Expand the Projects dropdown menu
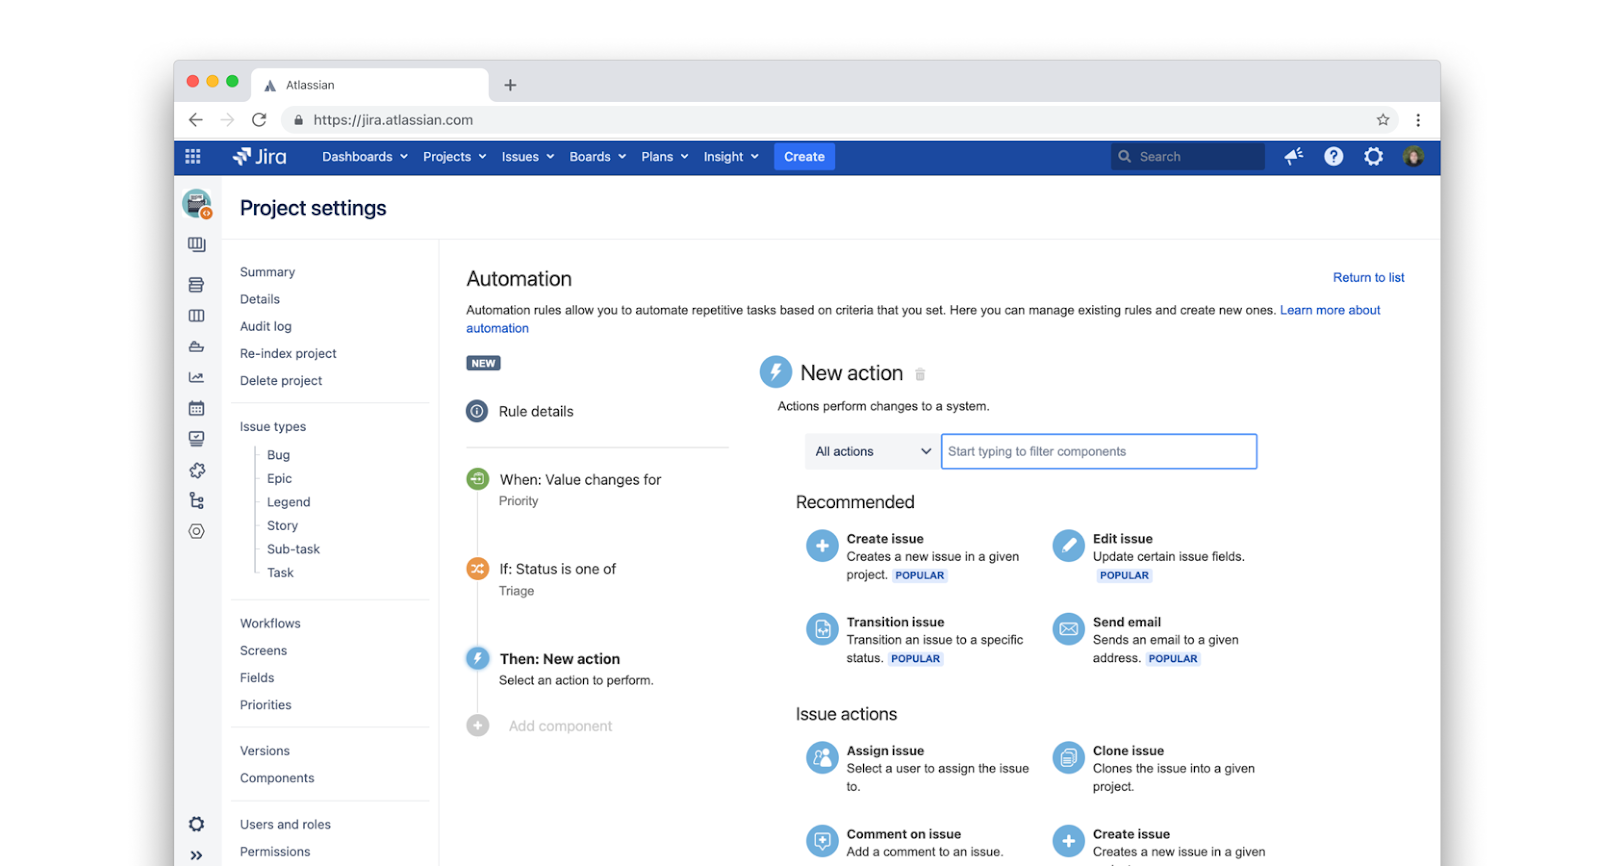The height and width of the screenshot is (866, 1600). (x=454, y=157)
